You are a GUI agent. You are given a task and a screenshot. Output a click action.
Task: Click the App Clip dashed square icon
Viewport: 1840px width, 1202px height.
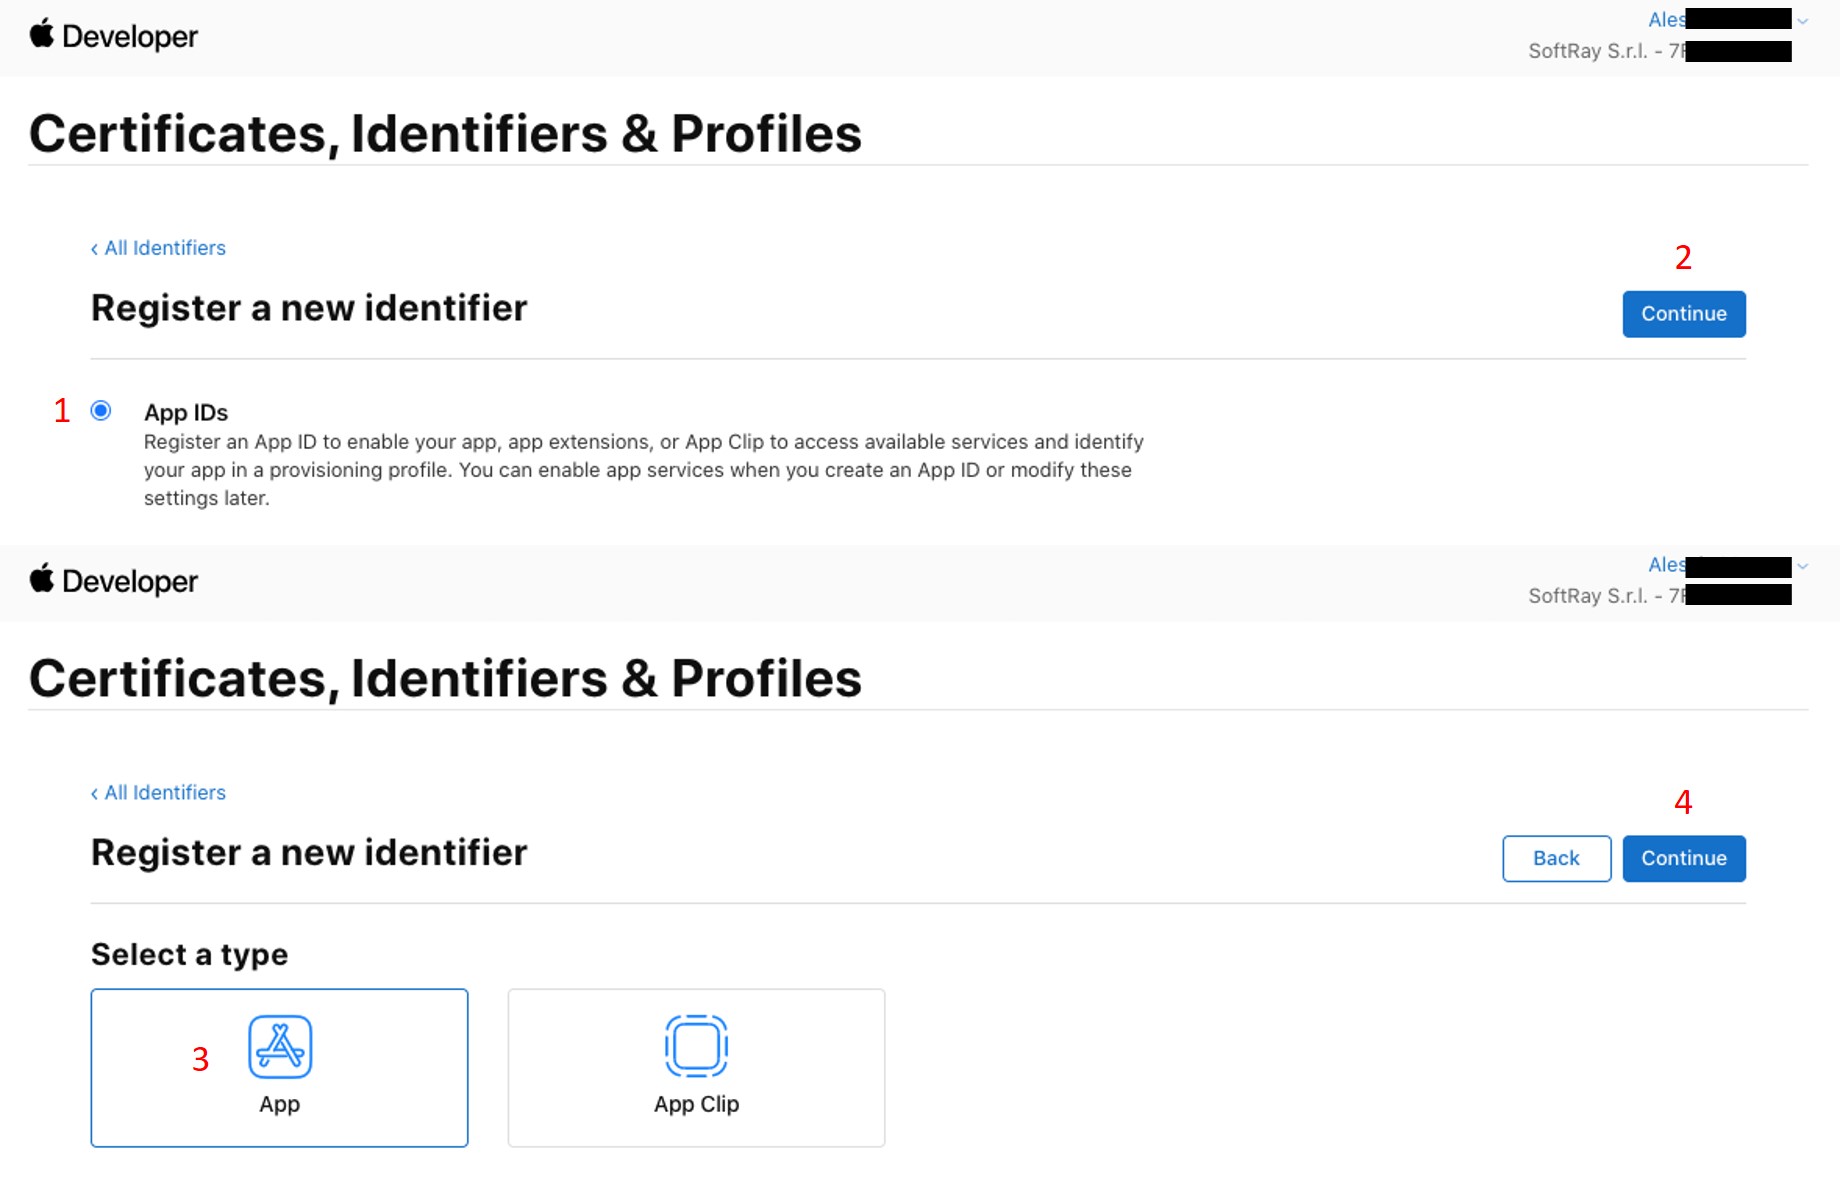(x=696, y=1046)
